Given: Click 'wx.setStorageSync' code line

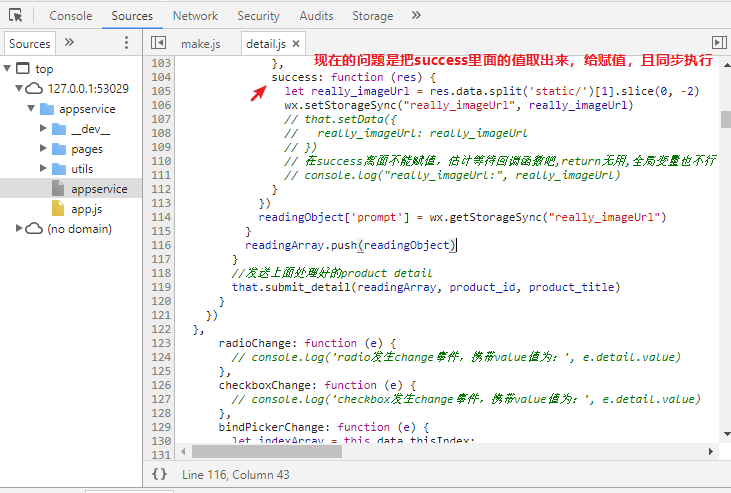Looking at the screenshot, I should click(x=459, y=105).
